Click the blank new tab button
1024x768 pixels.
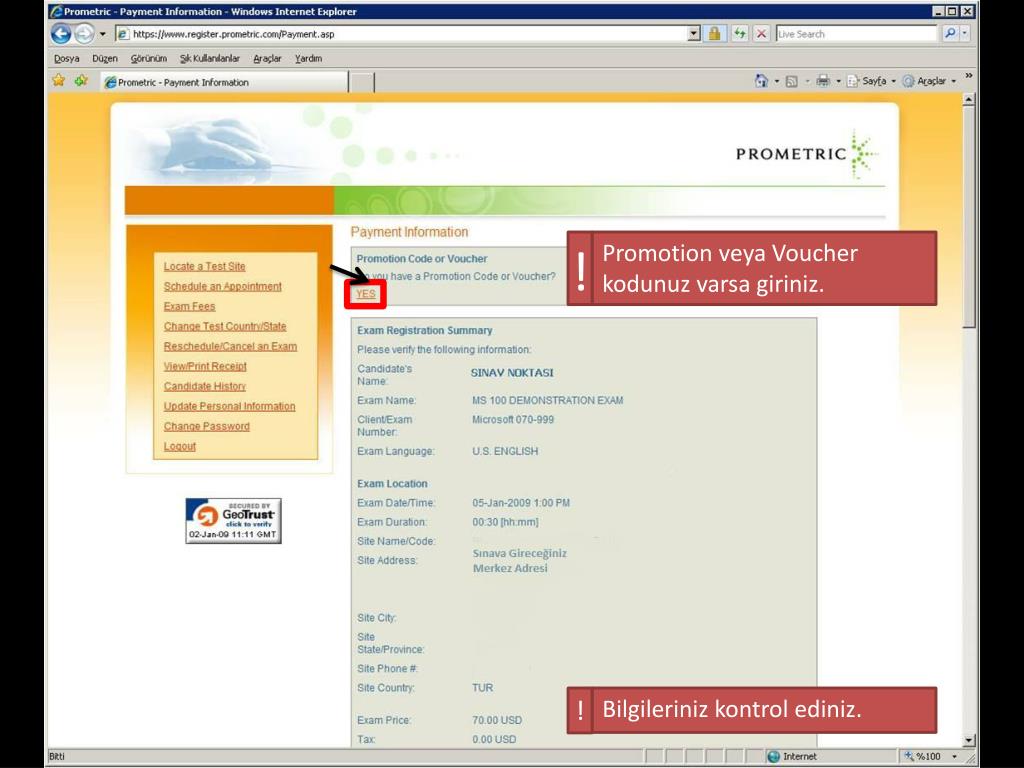click(x=362, y=83)
